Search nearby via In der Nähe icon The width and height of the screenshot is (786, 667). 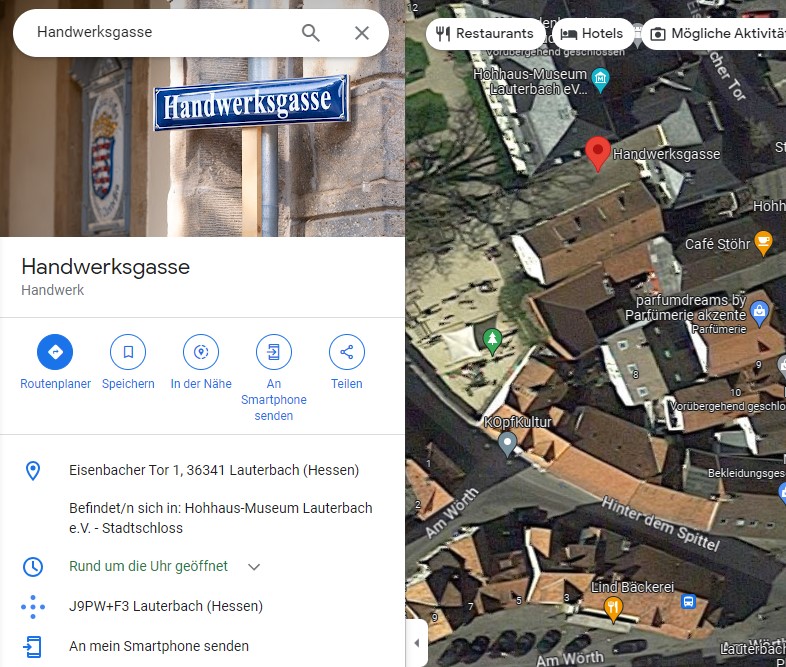201,352
